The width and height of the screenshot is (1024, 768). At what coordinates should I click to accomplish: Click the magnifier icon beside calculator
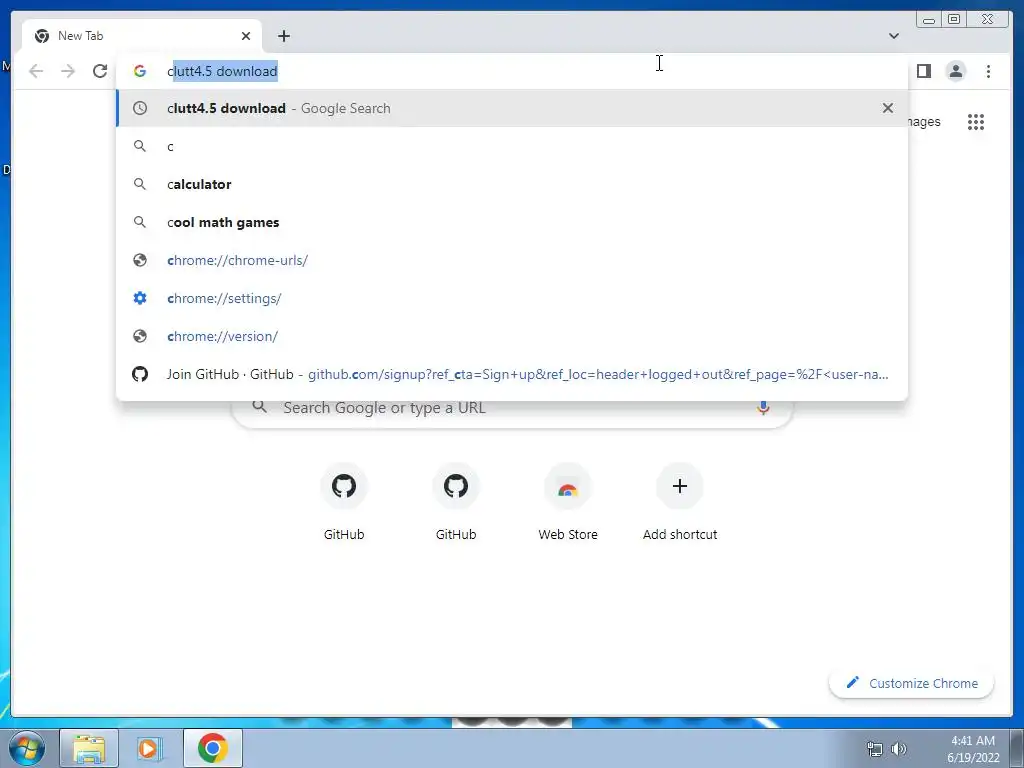coord(140,184)
